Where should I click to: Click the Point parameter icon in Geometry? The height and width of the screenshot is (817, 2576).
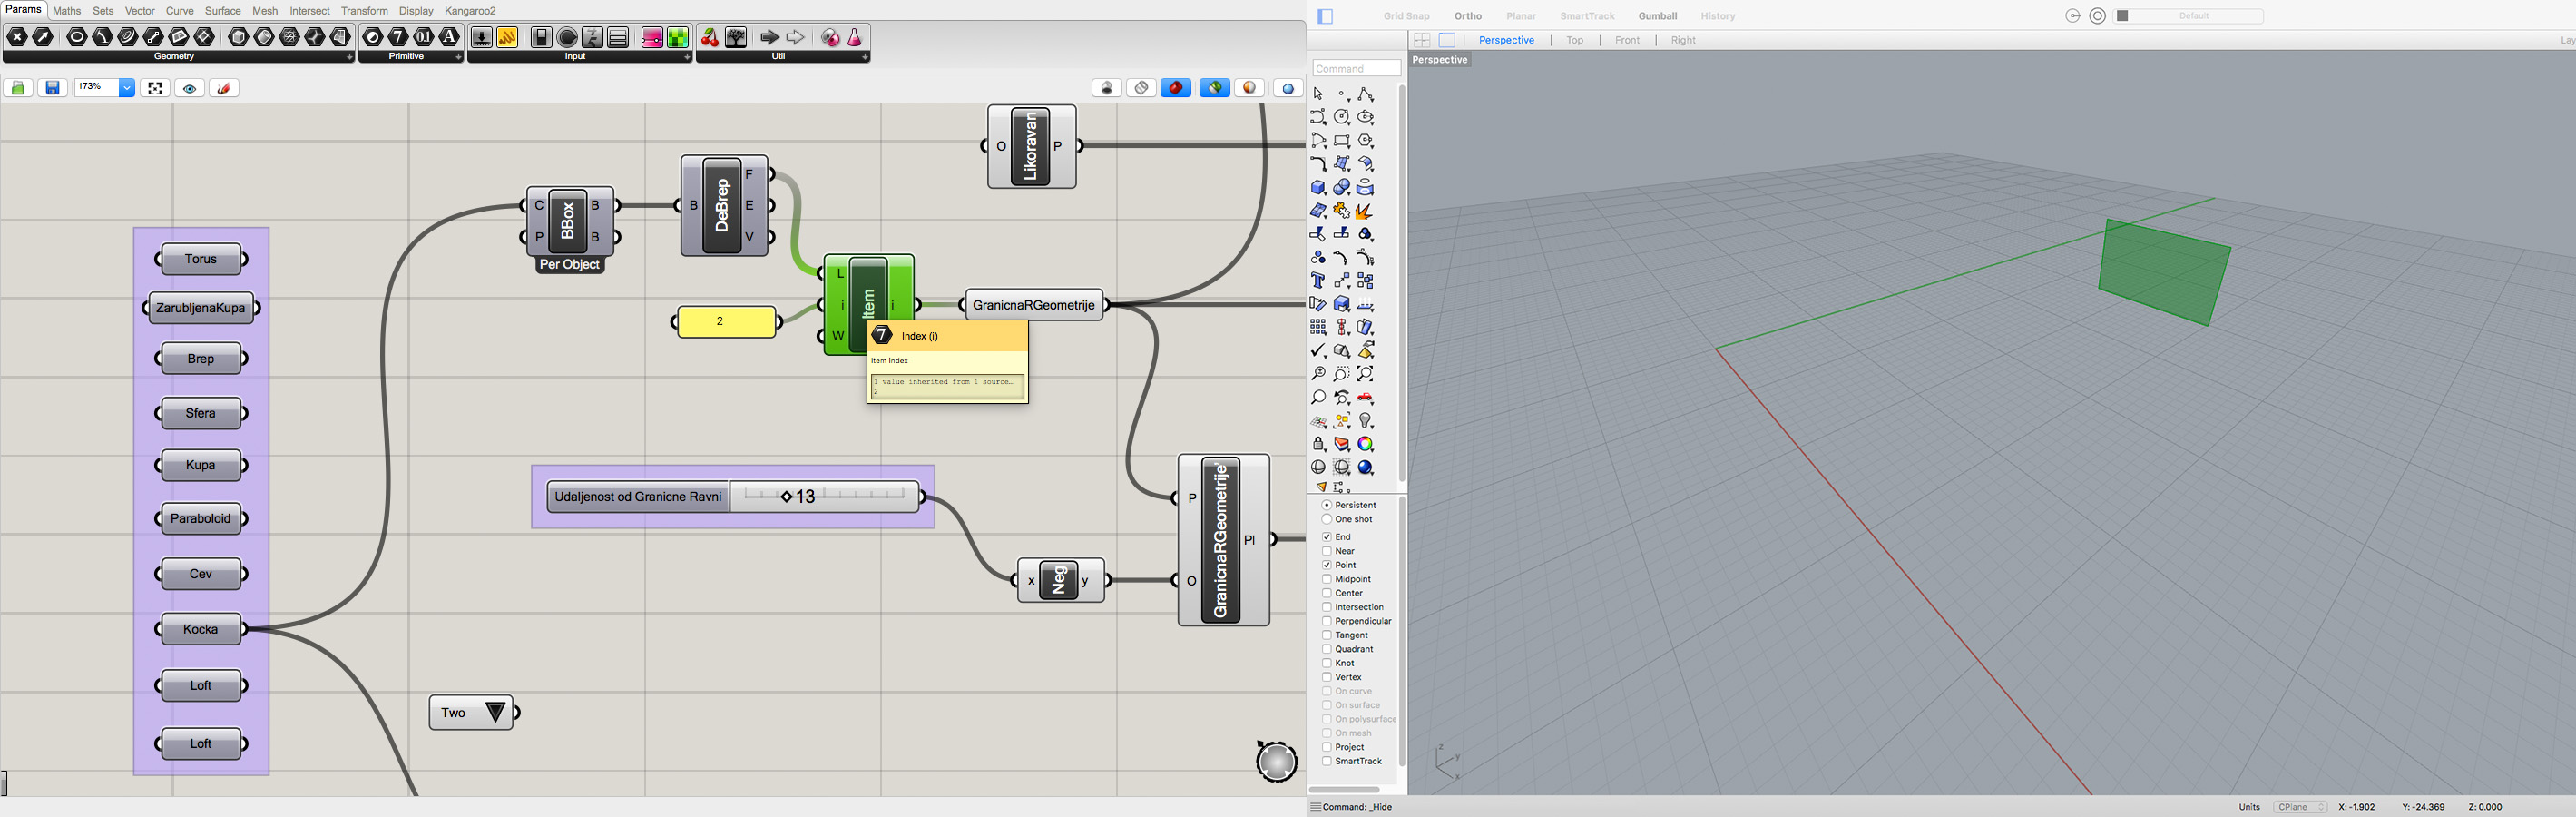tap(17, 37)
